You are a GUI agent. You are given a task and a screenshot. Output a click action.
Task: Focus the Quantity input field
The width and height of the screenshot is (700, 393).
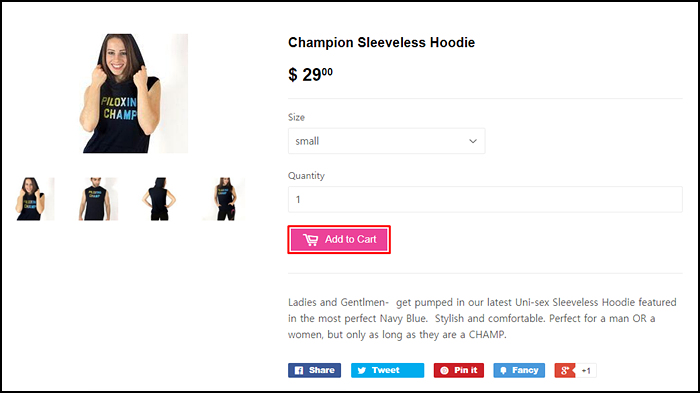(x=485, y=199)
